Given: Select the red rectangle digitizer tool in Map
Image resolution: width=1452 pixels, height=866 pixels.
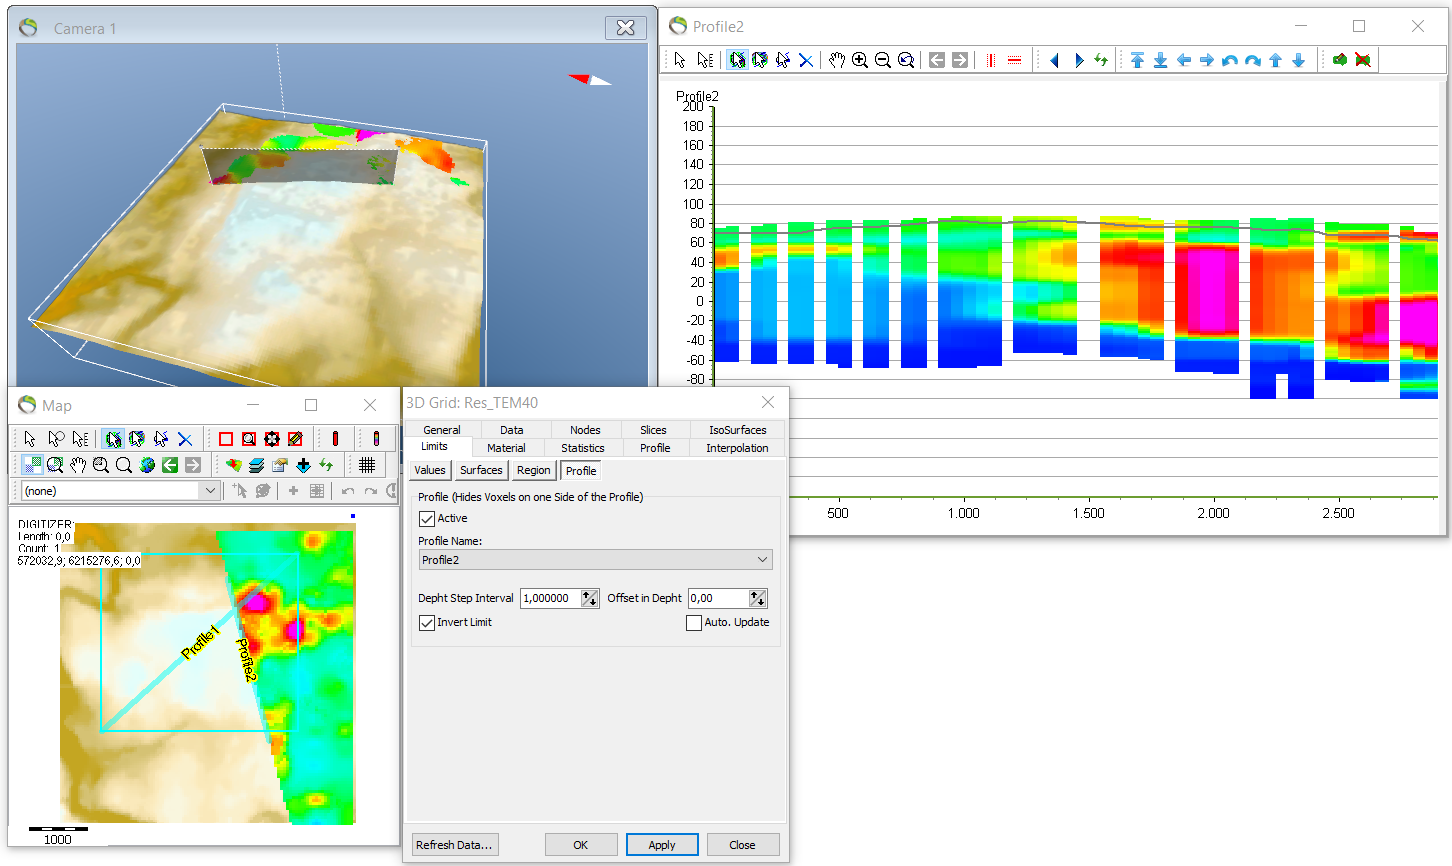Looking at the screenshot, I should pyautogui.click(x=226, y=438).
